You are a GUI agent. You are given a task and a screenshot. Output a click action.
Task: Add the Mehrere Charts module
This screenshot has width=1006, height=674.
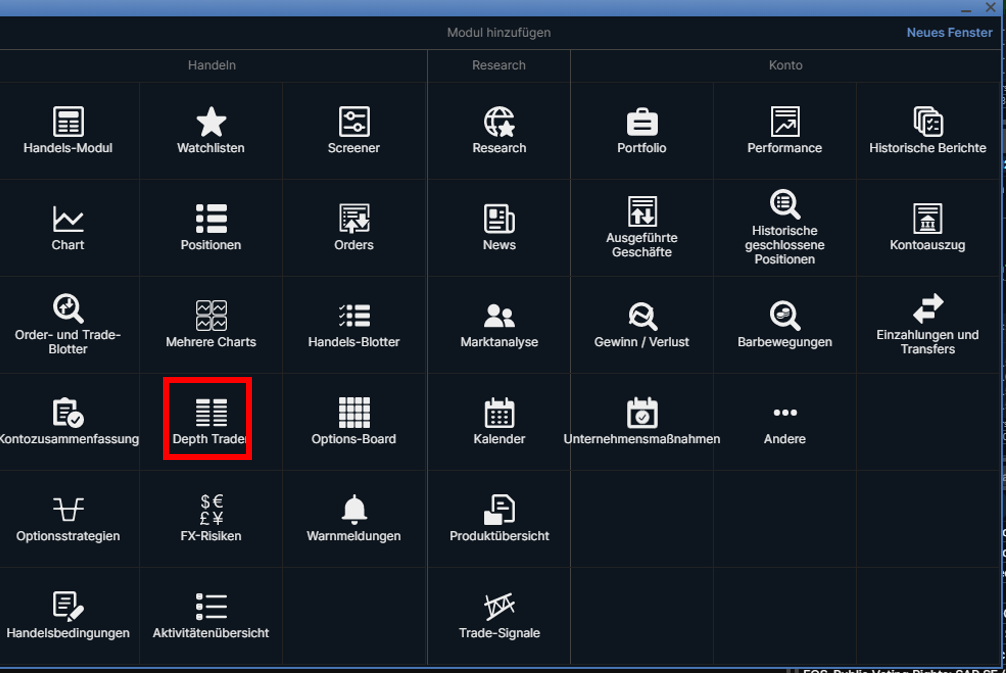tap(211, 317)
